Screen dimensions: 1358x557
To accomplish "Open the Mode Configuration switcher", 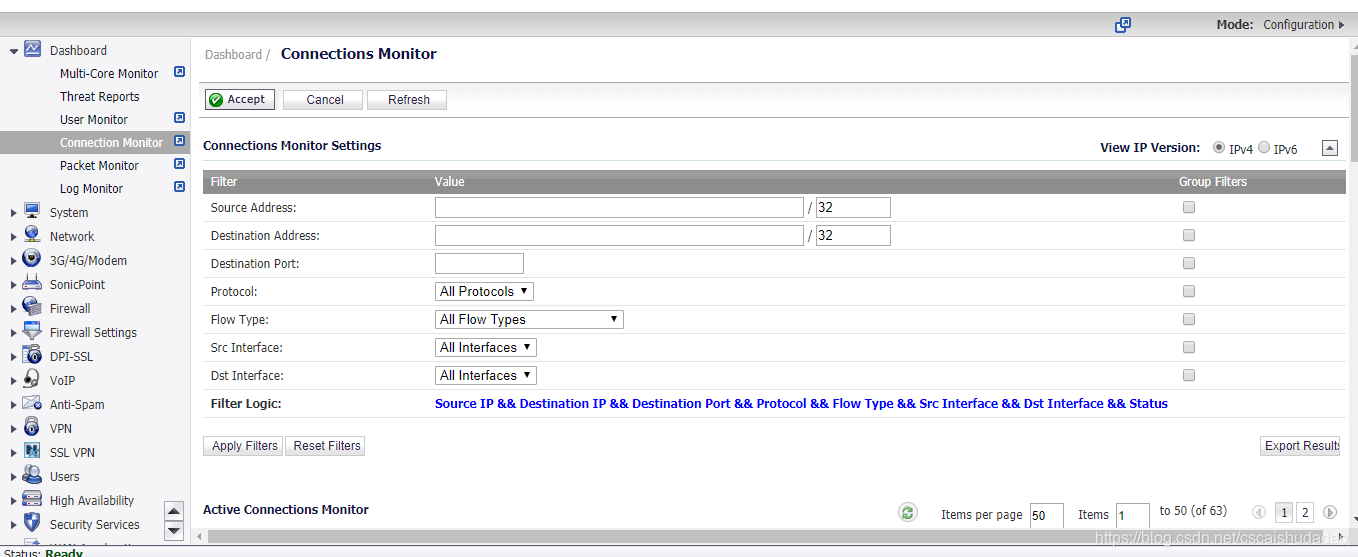I will tap(1304, 25).
